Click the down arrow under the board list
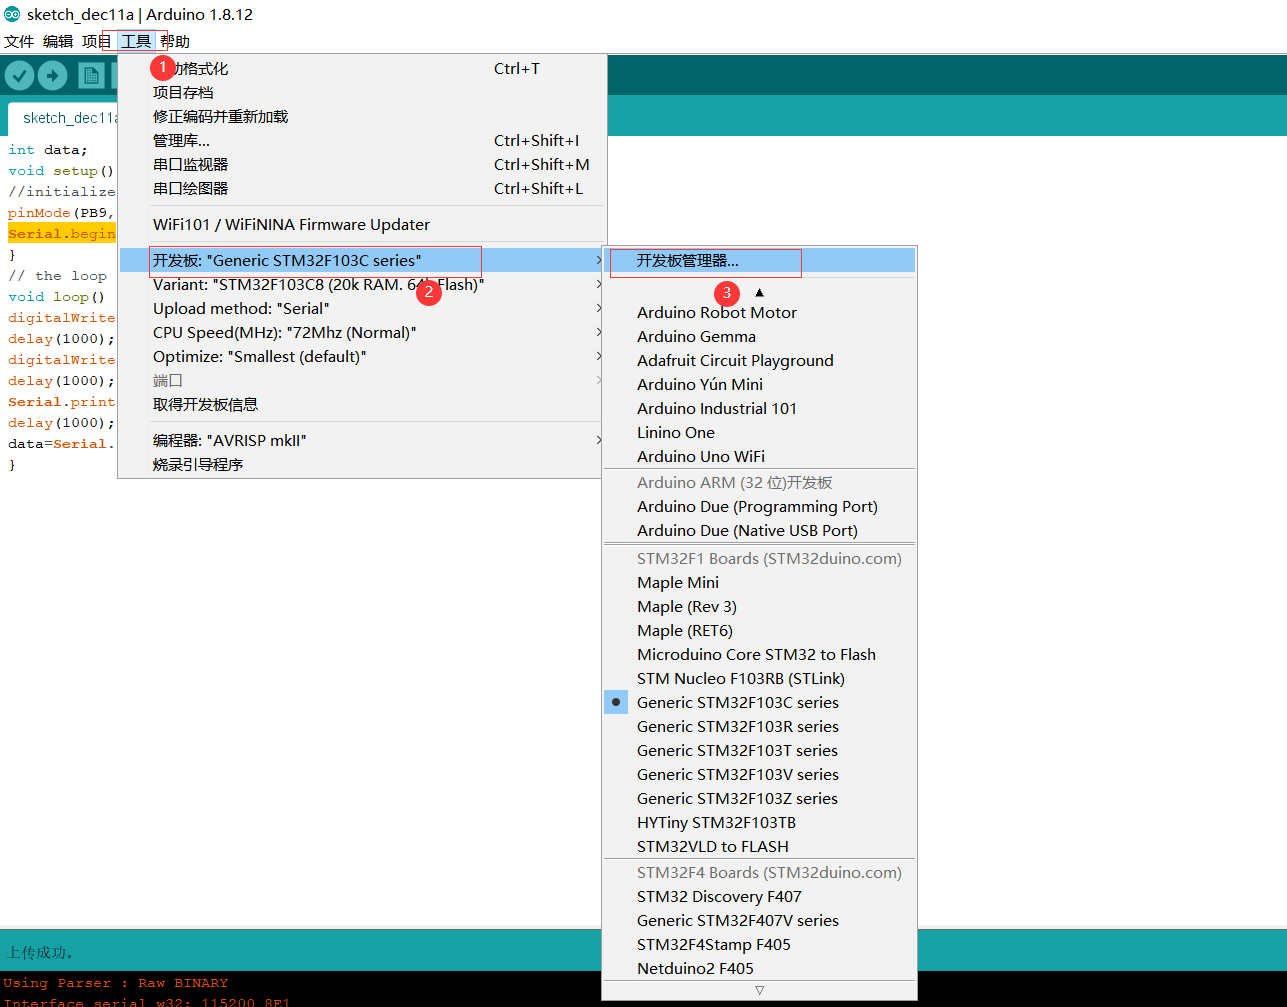1287x1007 pixels. (759, 990)
